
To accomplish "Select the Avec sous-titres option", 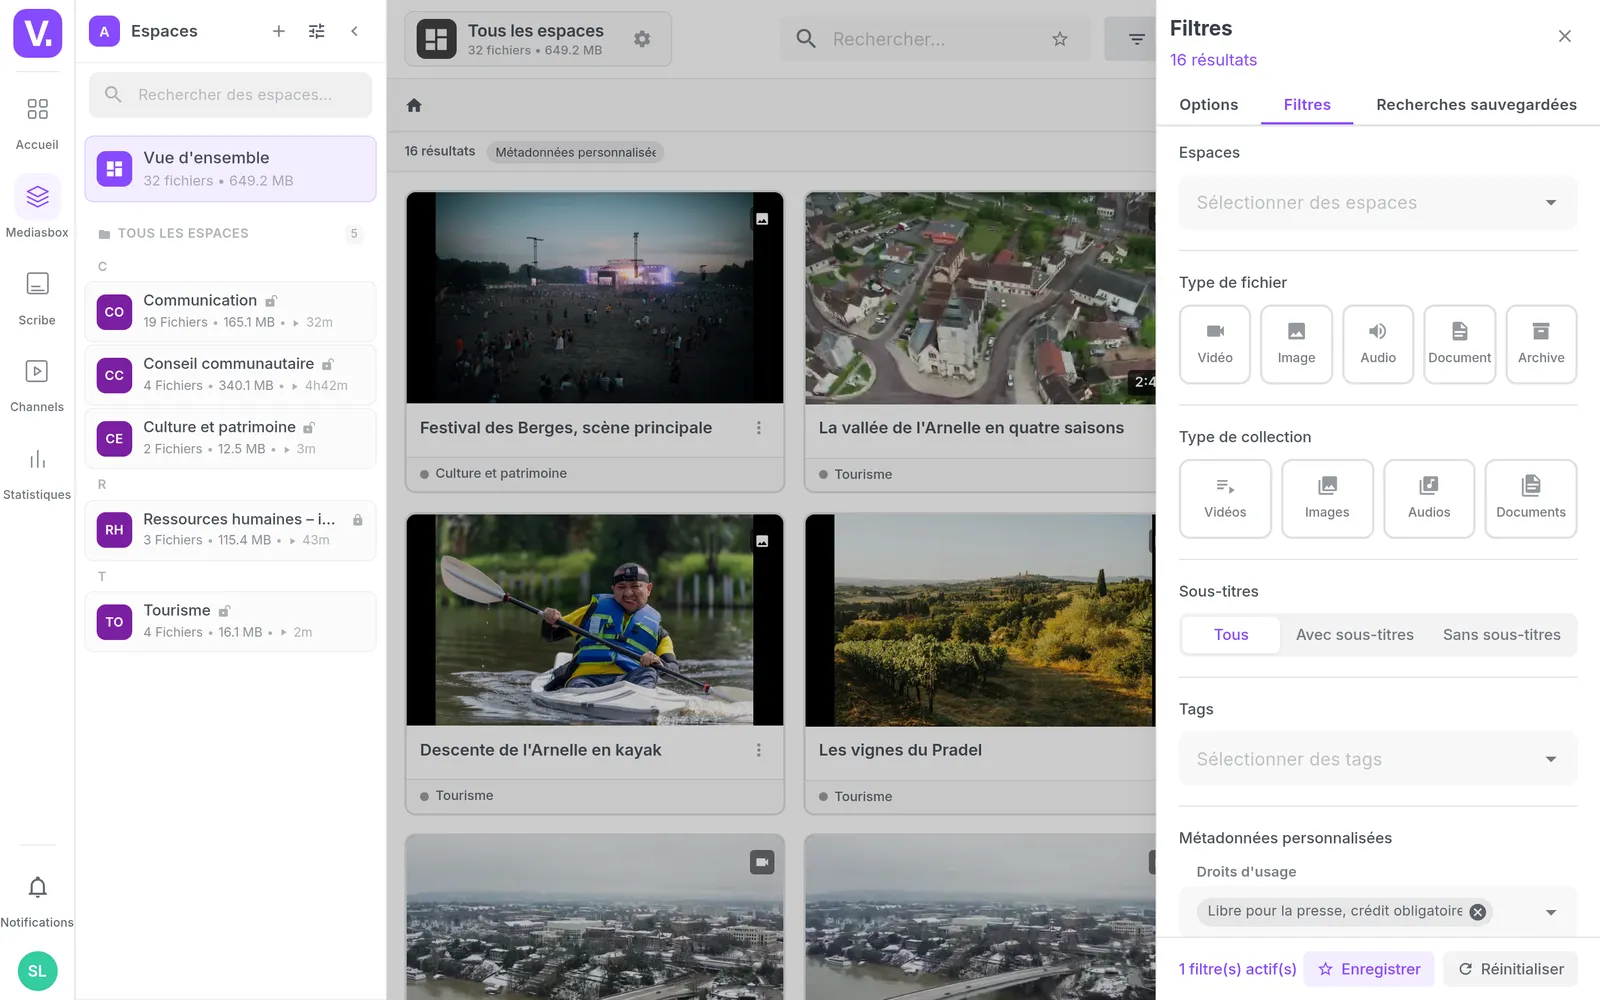I will [1355, 635].
